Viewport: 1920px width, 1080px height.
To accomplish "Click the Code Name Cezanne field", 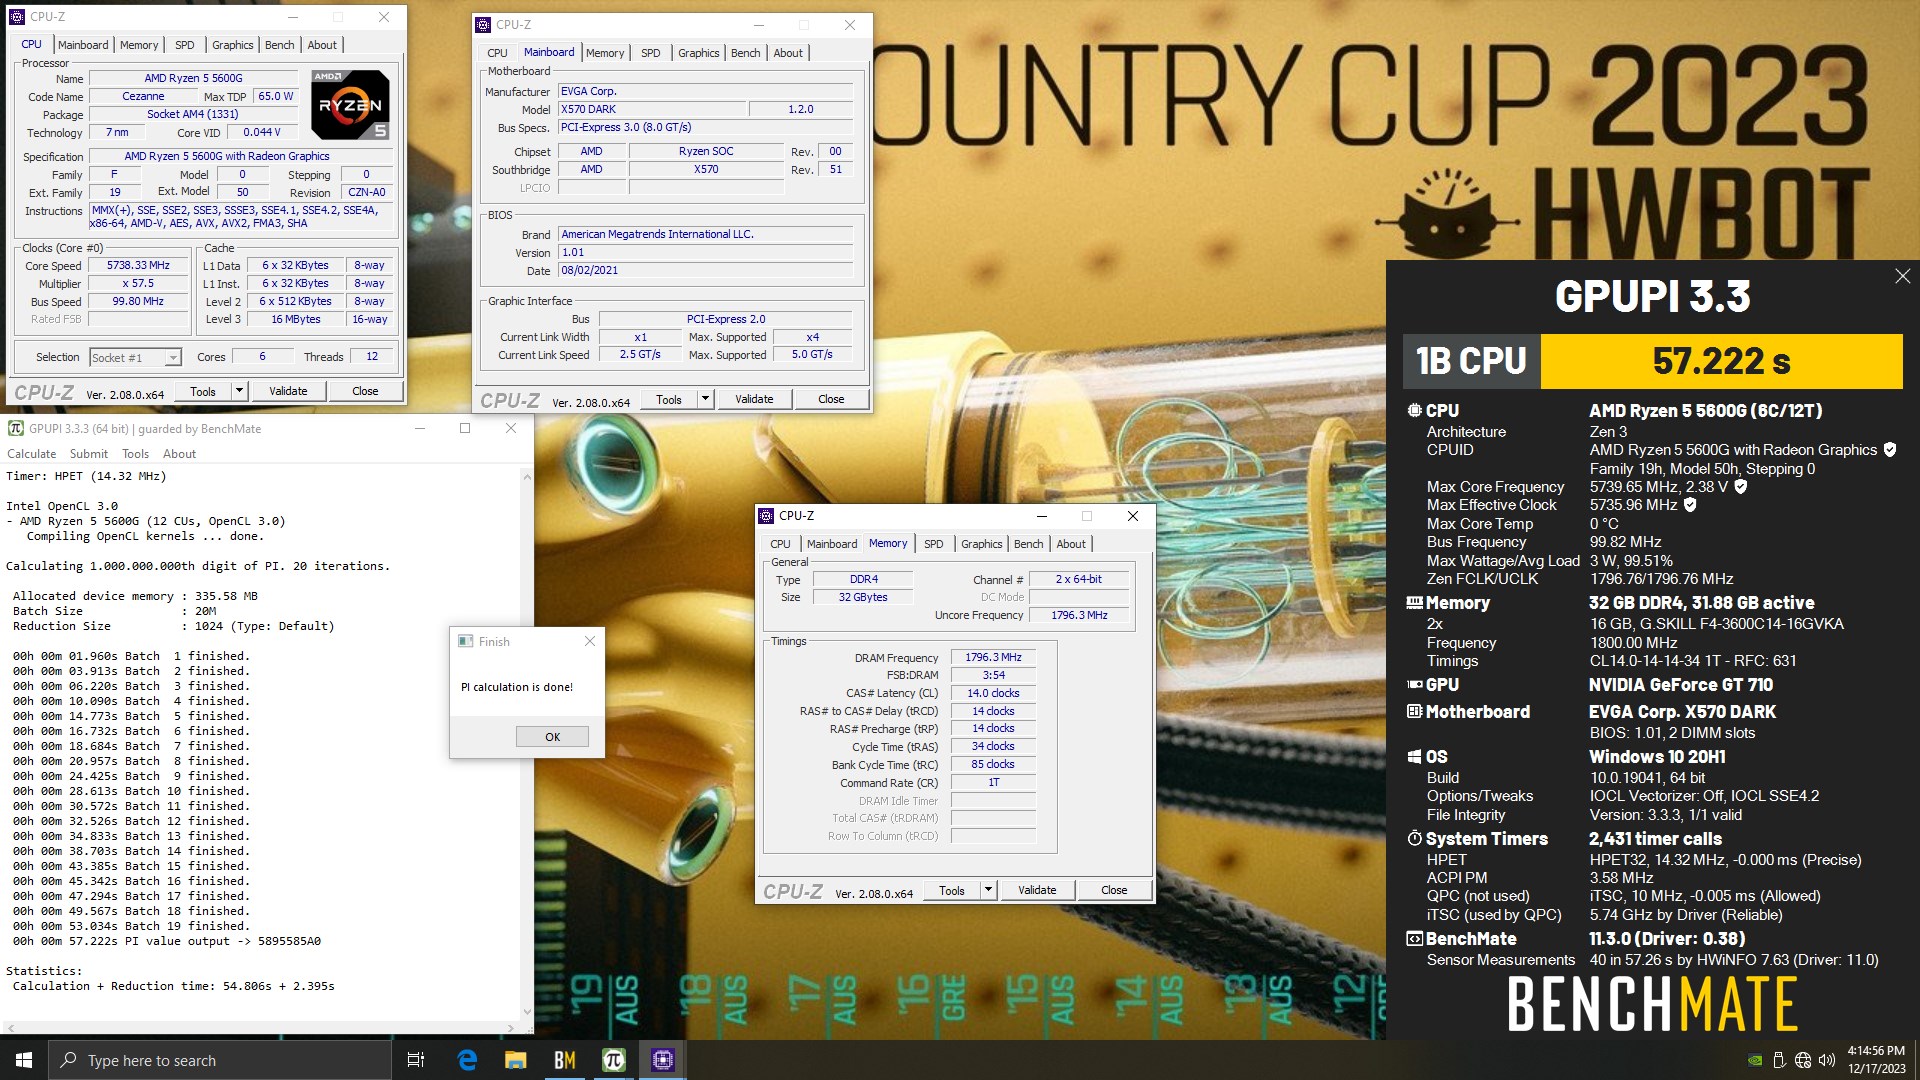I will point(143,97).
